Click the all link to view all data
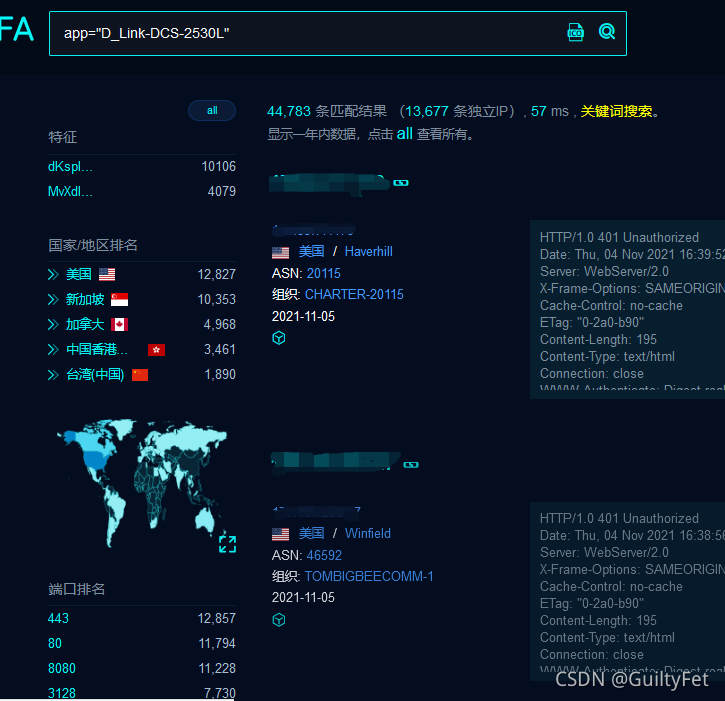The height and width of the screenshot is (701, 725). [405, 134]
